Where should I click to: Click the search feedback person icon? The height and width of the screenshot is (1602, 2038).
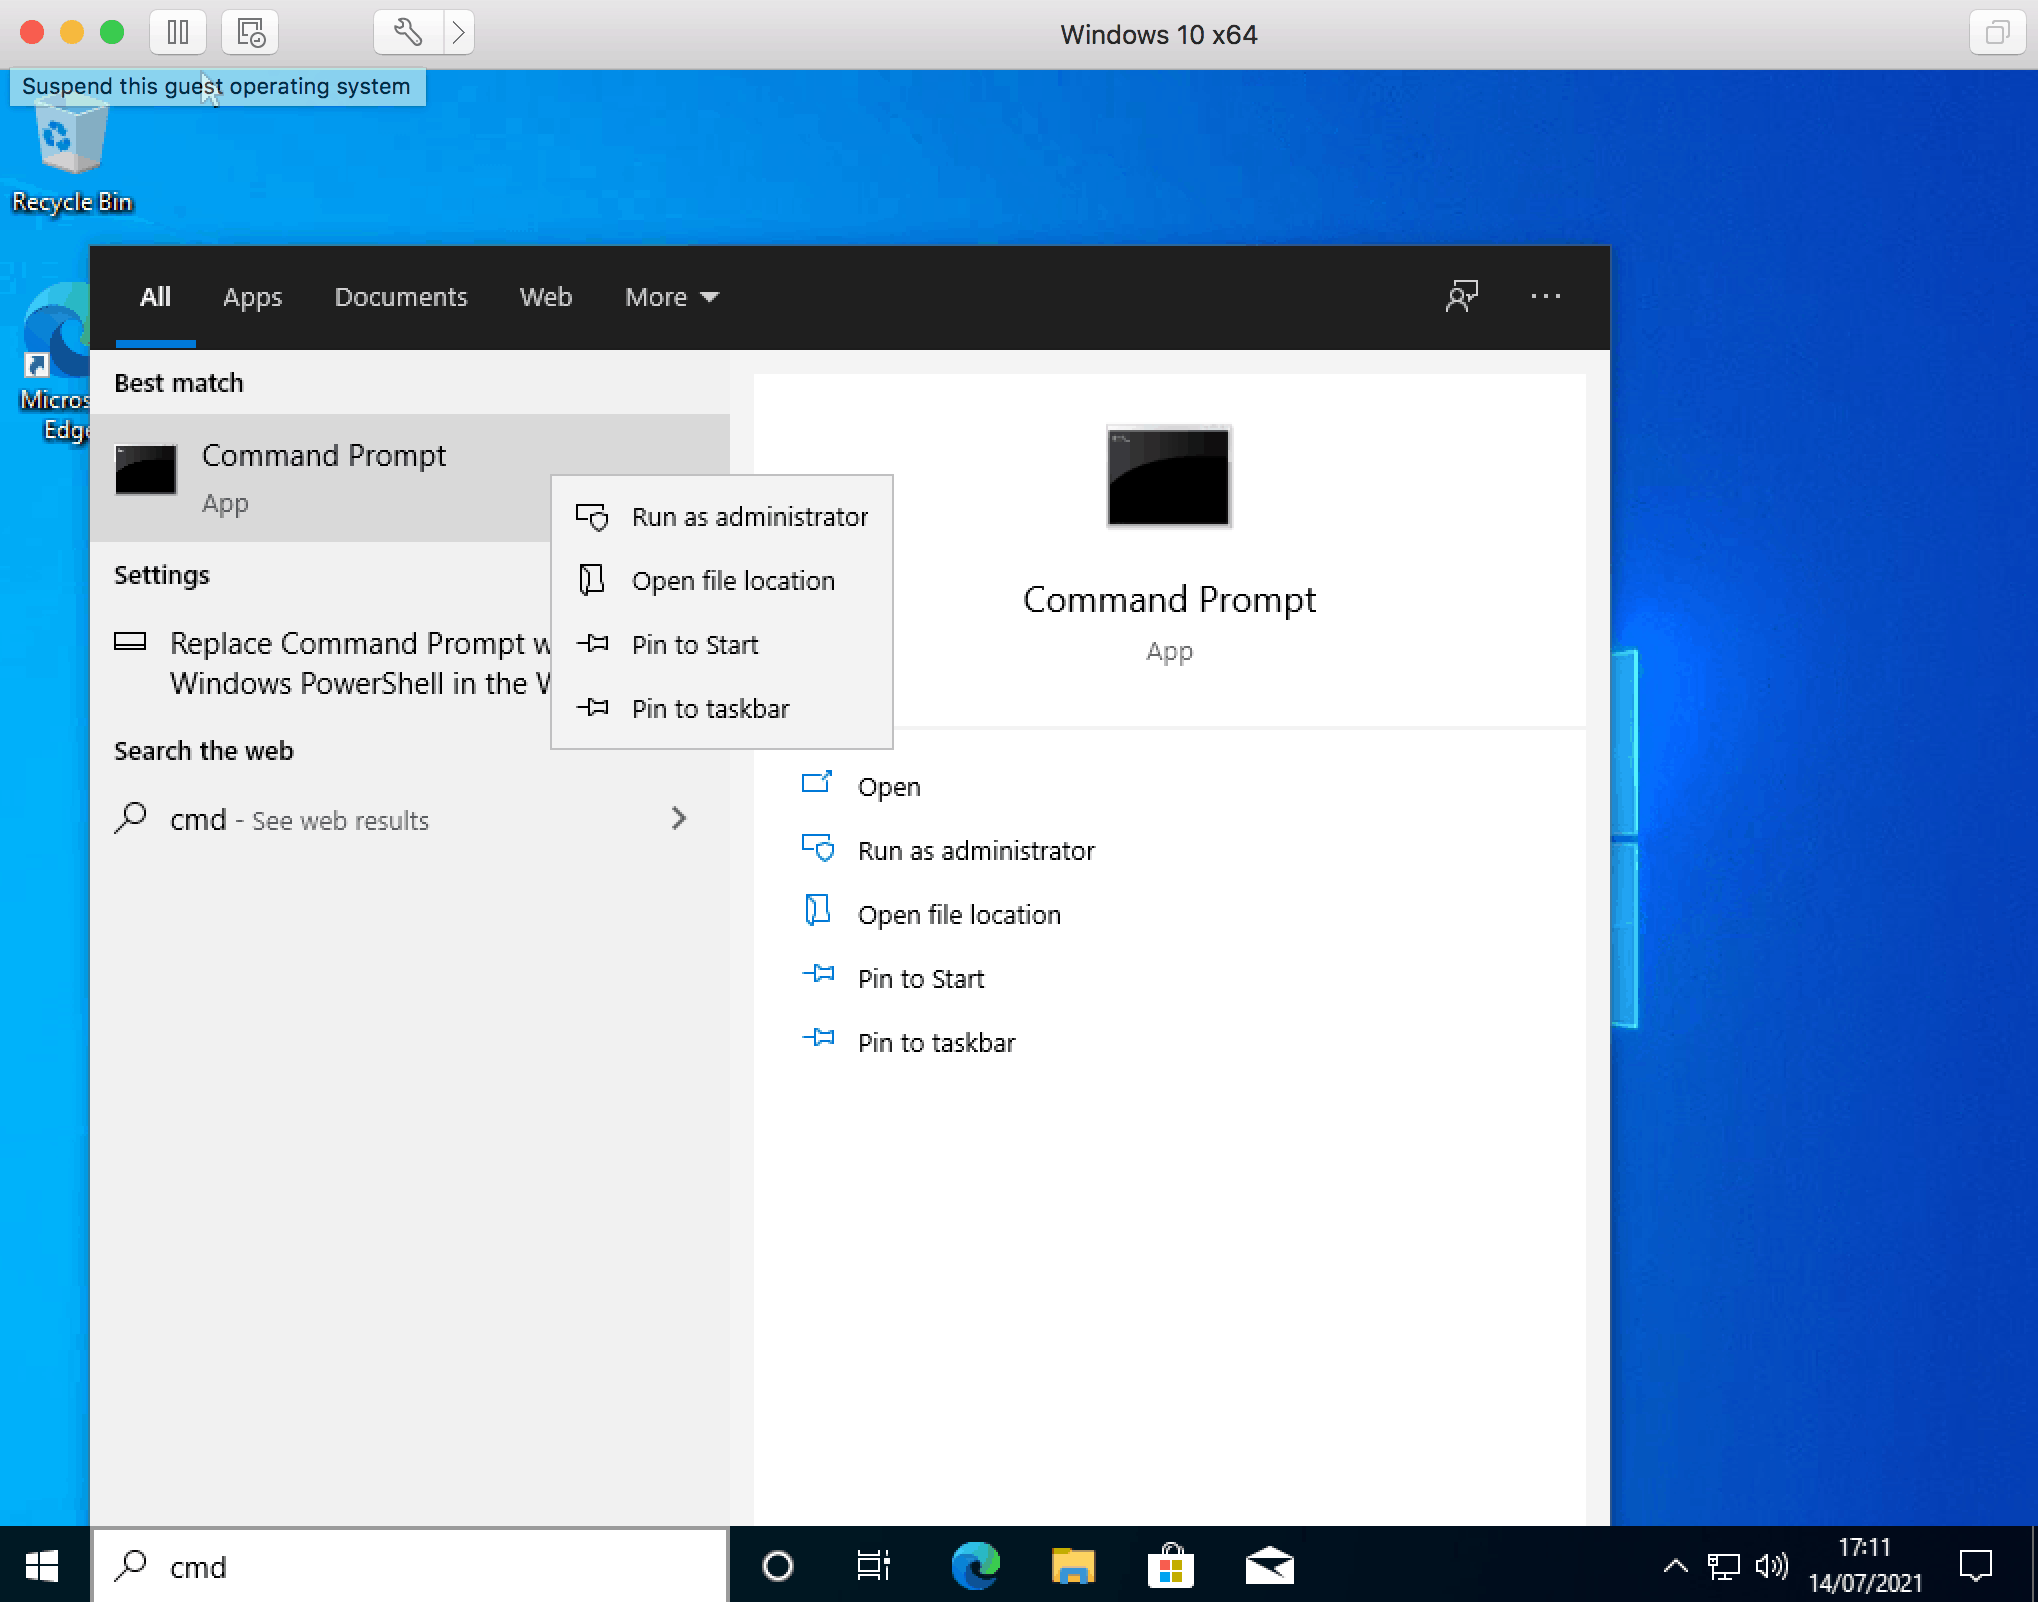(1461, 296)
